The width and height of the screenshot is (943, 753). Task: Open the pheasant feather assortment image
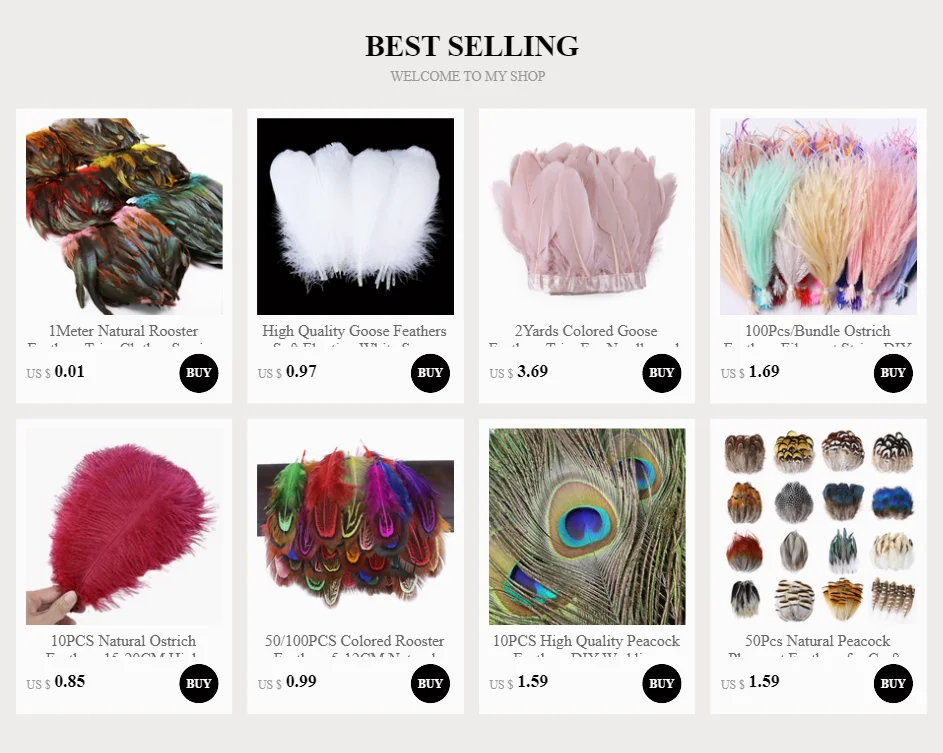(819, 526)
